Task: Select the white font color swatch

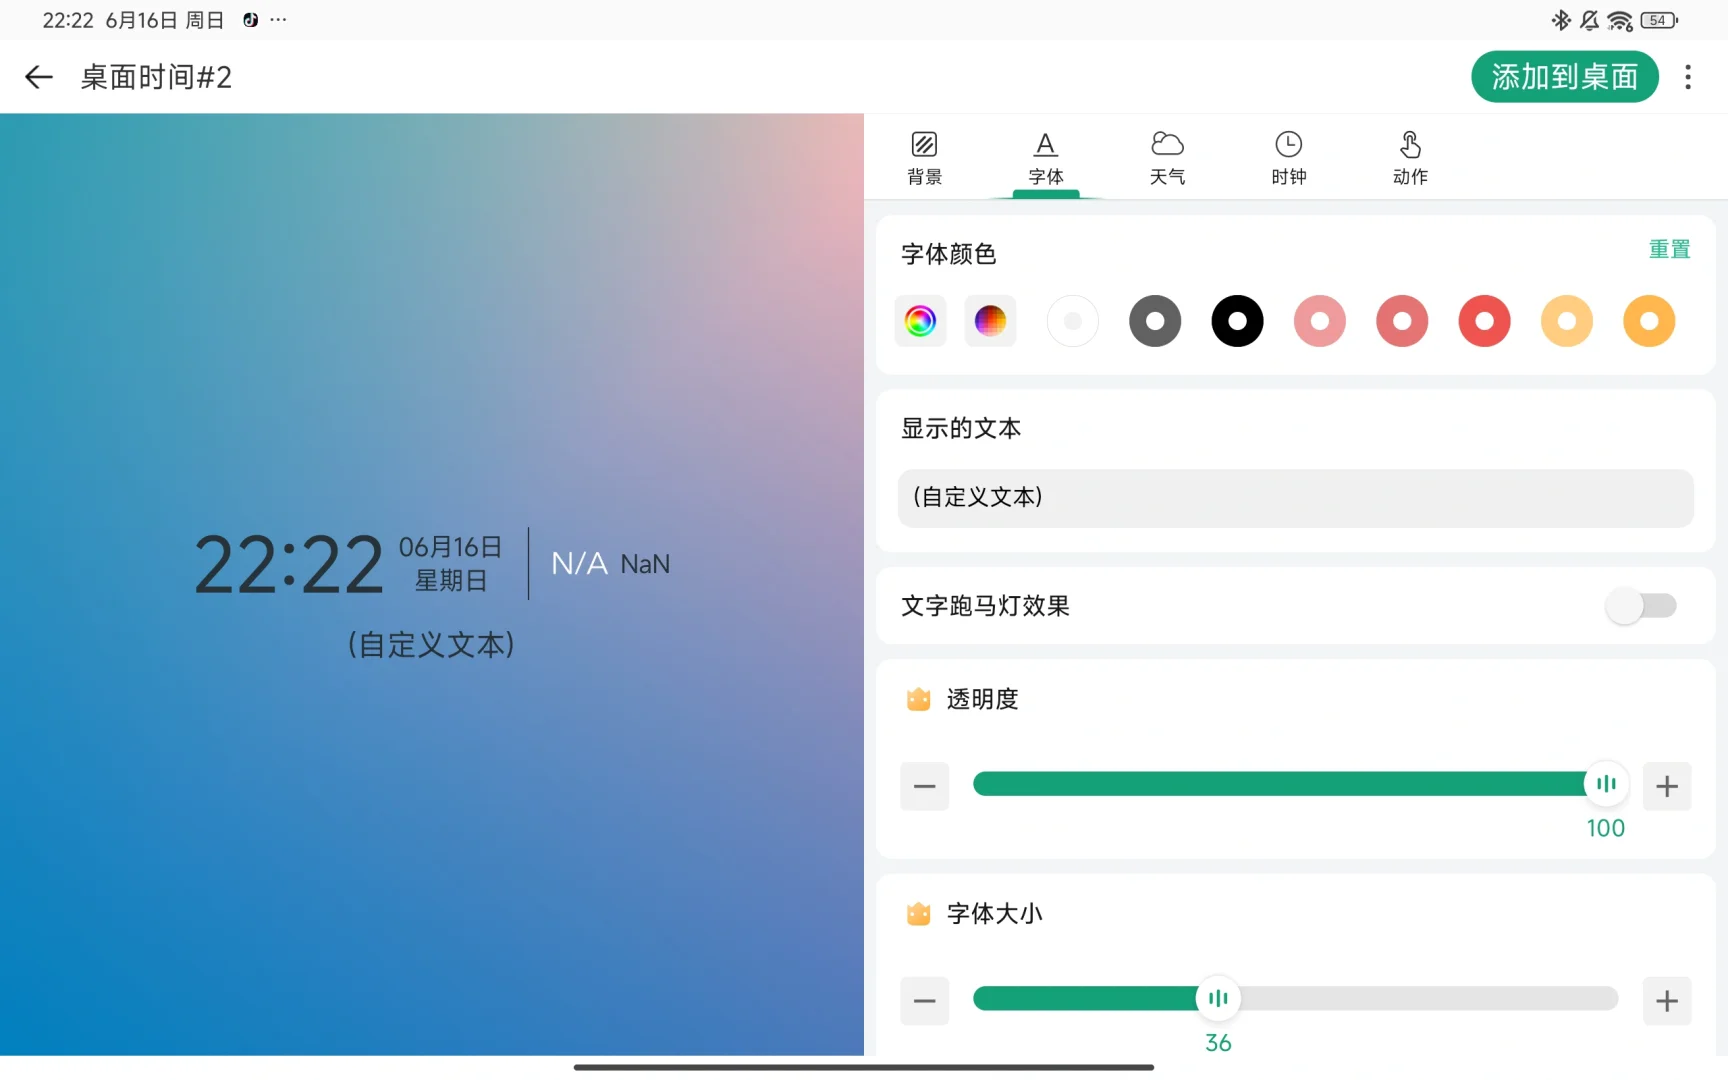Action: click(x=1072, y=321)
